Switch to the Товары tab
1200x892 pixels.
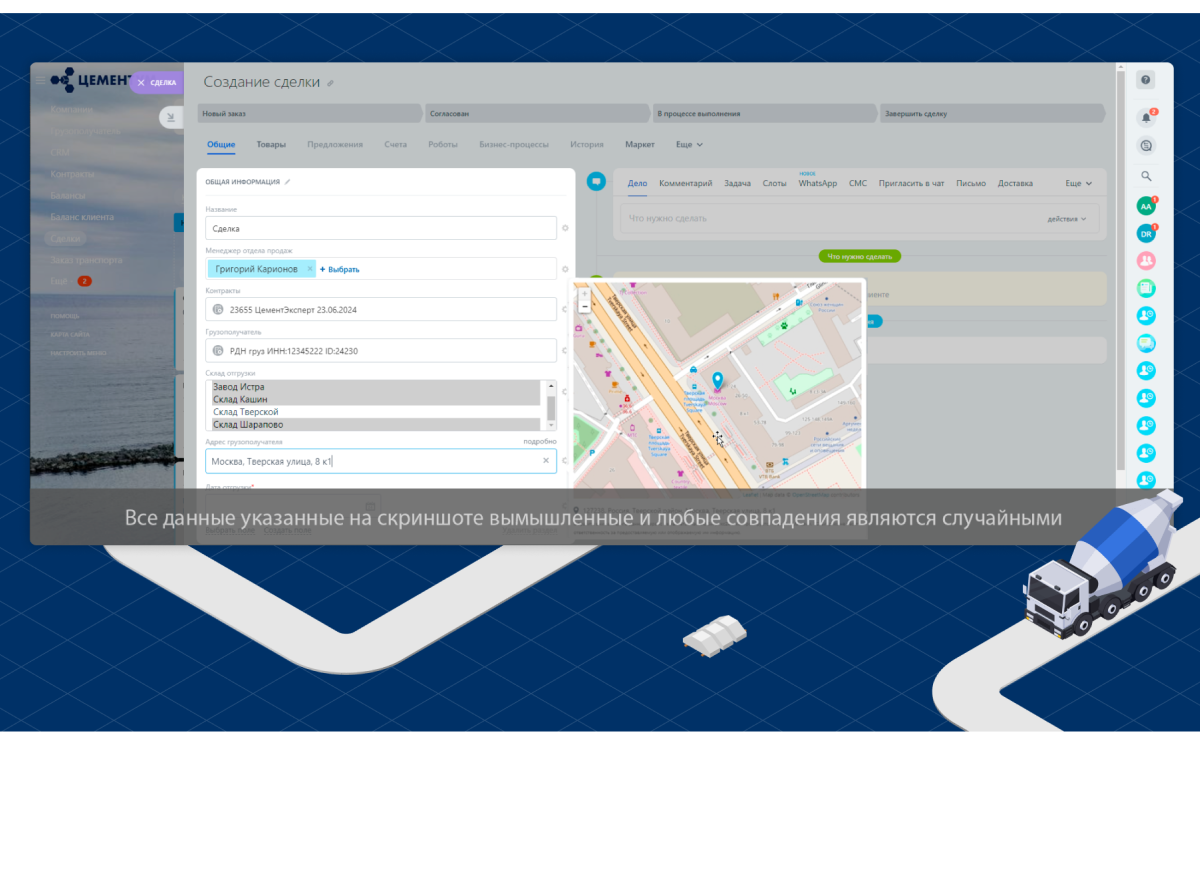point(271,145)
